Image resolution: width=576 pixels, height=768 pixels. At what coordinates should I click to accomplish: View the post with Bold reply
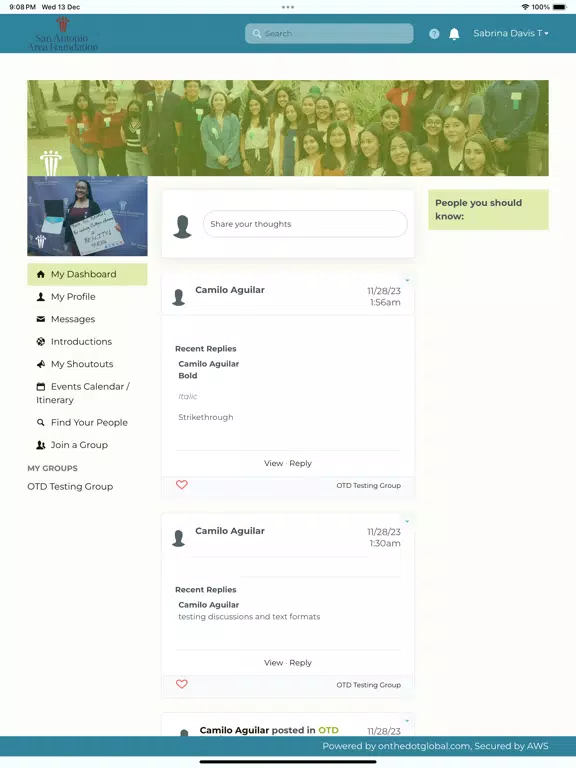click(x=273, y=463)
